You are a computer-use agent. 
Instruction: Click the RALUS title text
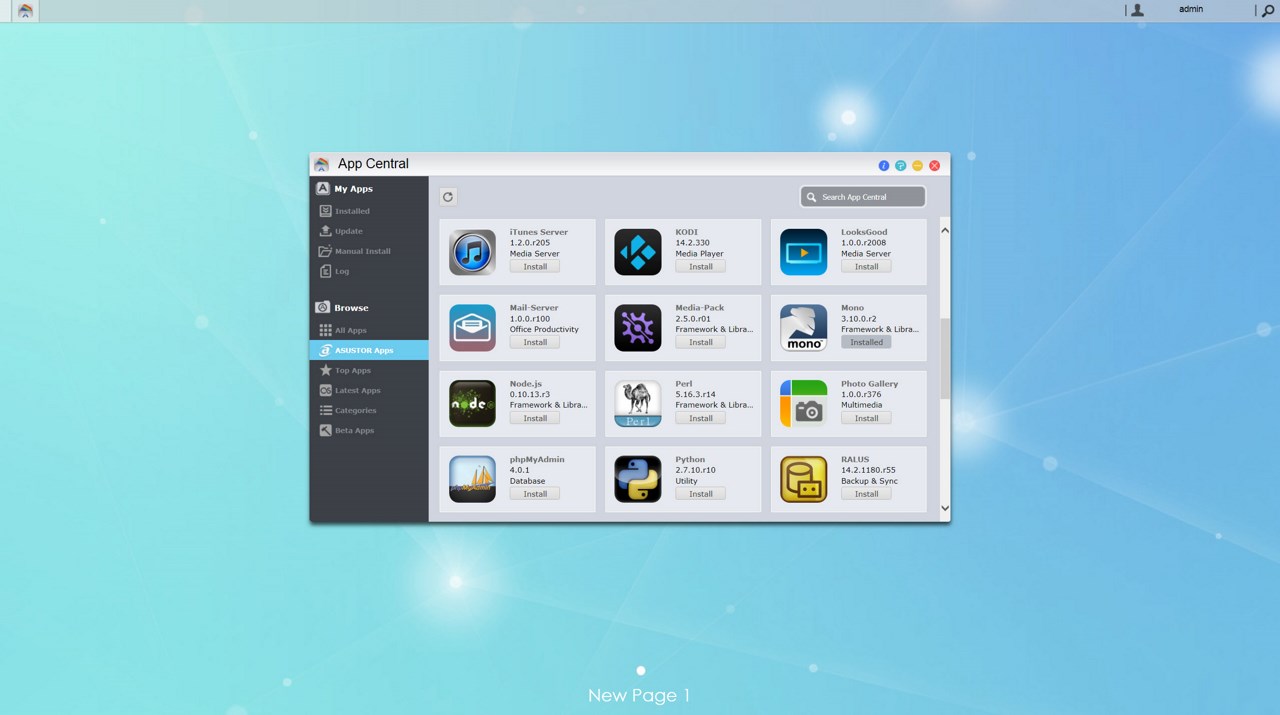(855, 460)
